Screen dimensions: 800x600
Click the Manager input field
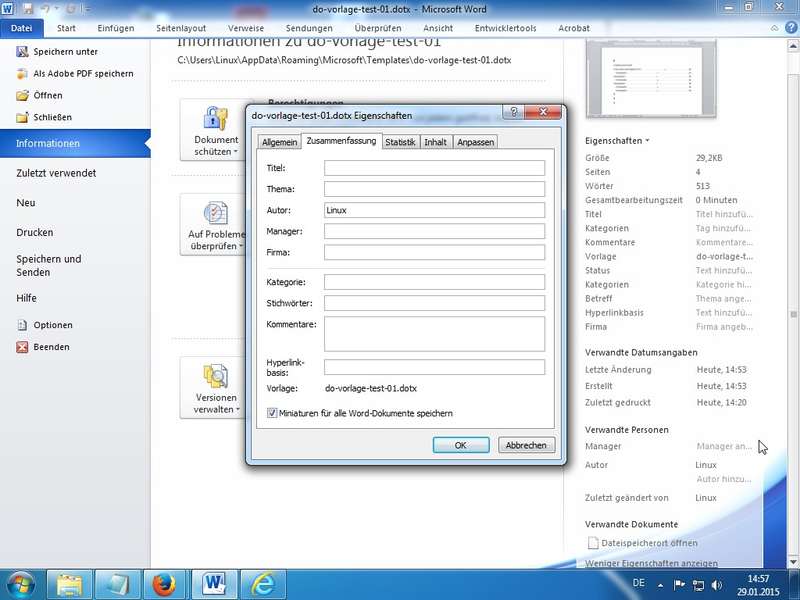(x=434, y=231)
